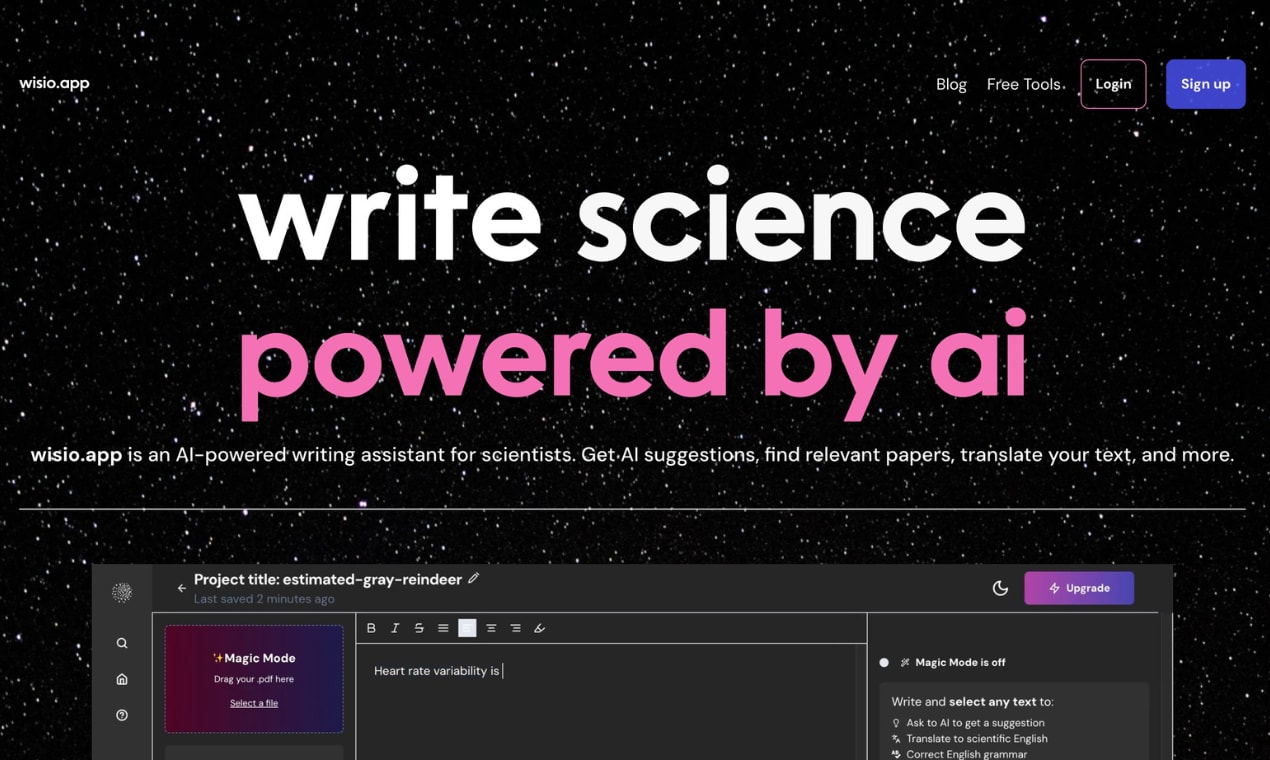Click 'Last saved 2 minutes ago' text
The height and width of the screenshot is (760, 1270).
pyautogui.click(x=264, y=599)
